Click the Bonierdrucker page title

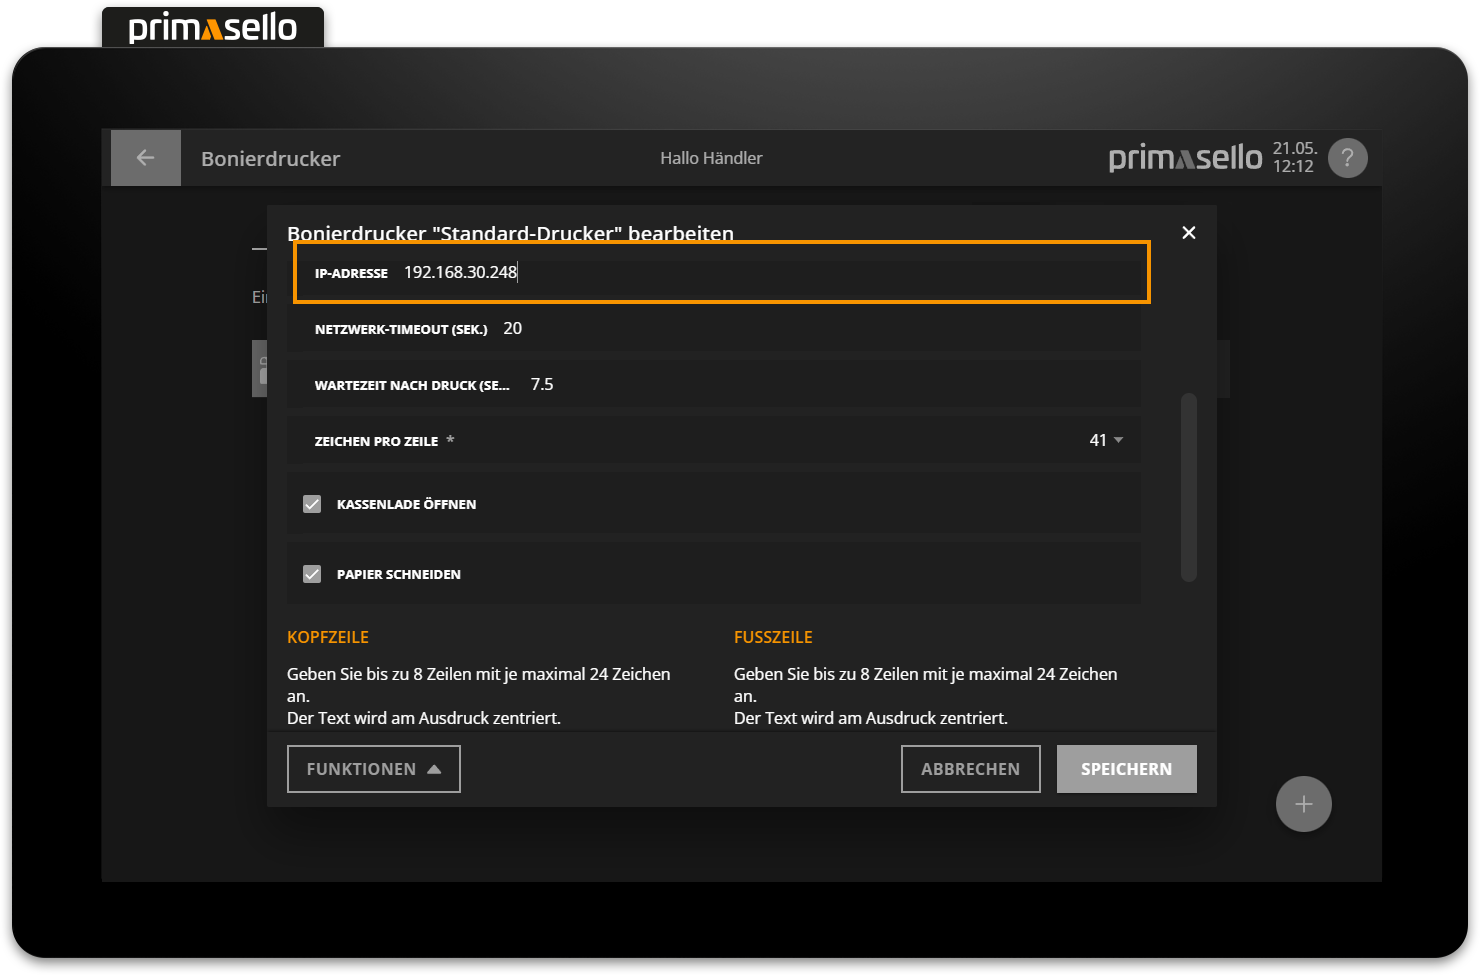(270, 159)
